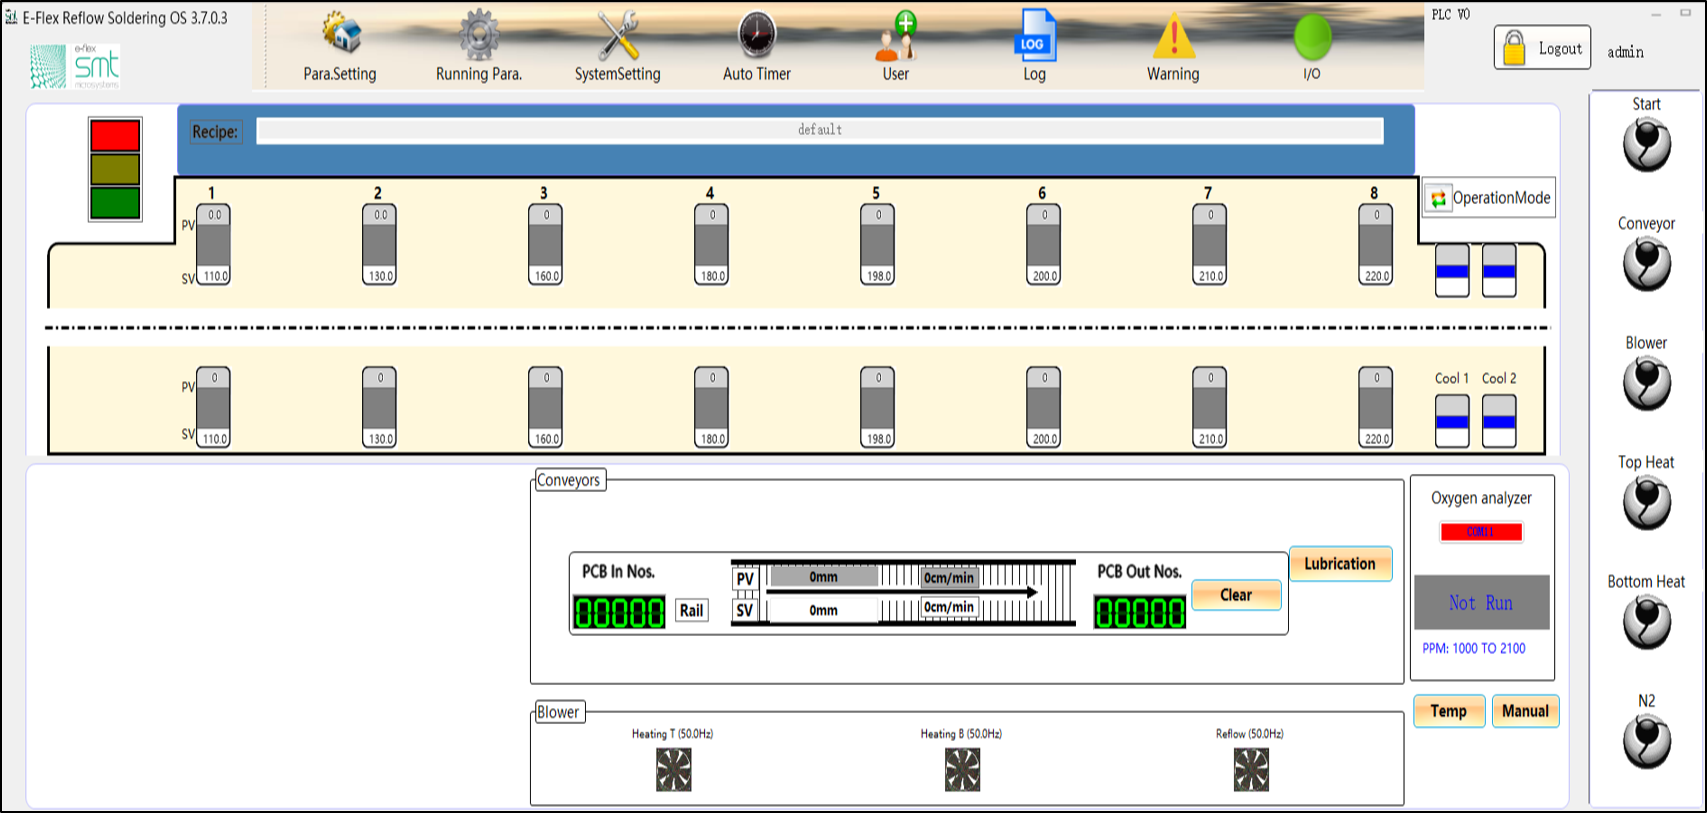Click the Logout padlock button
The height and width of the screenshot is (813, 1707).
pyautogui.click(x=1542, y=48)
